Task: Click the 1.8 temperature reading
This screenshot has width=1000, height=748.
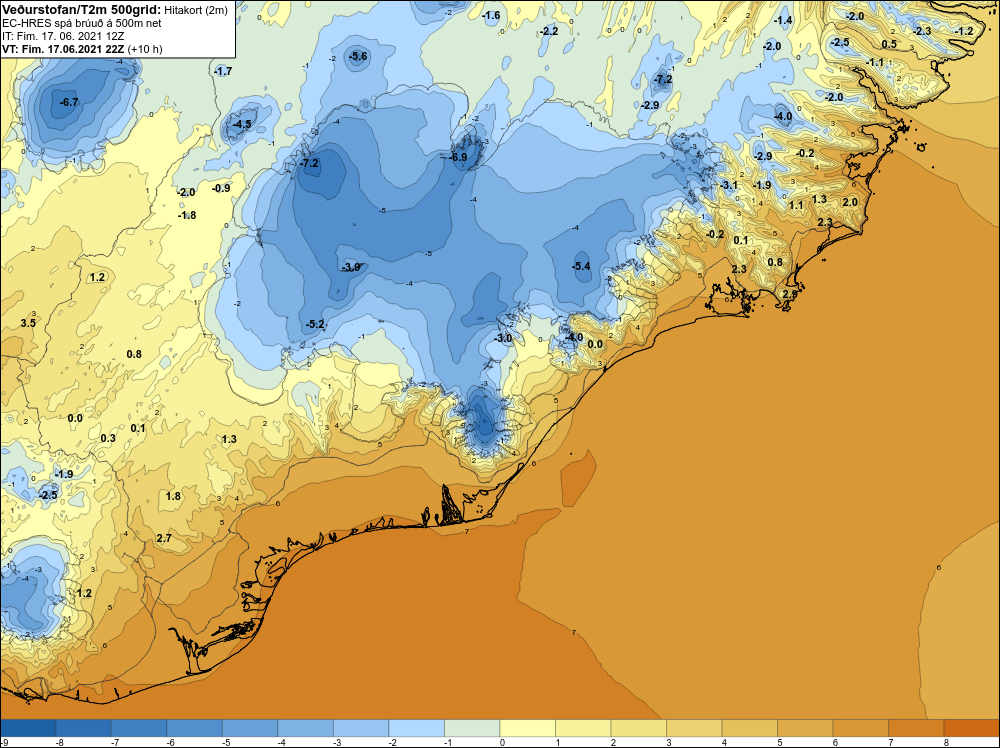Action: 173,495
